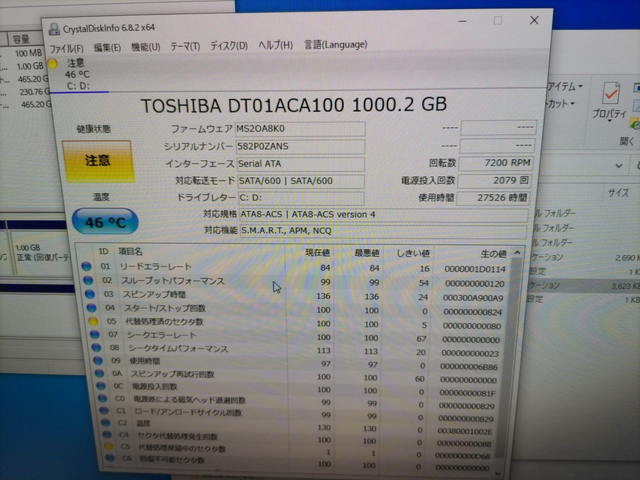
Task: Click blue status dot for C1 ロード/アンロードサイクル回数
Action: coord(104,410)
